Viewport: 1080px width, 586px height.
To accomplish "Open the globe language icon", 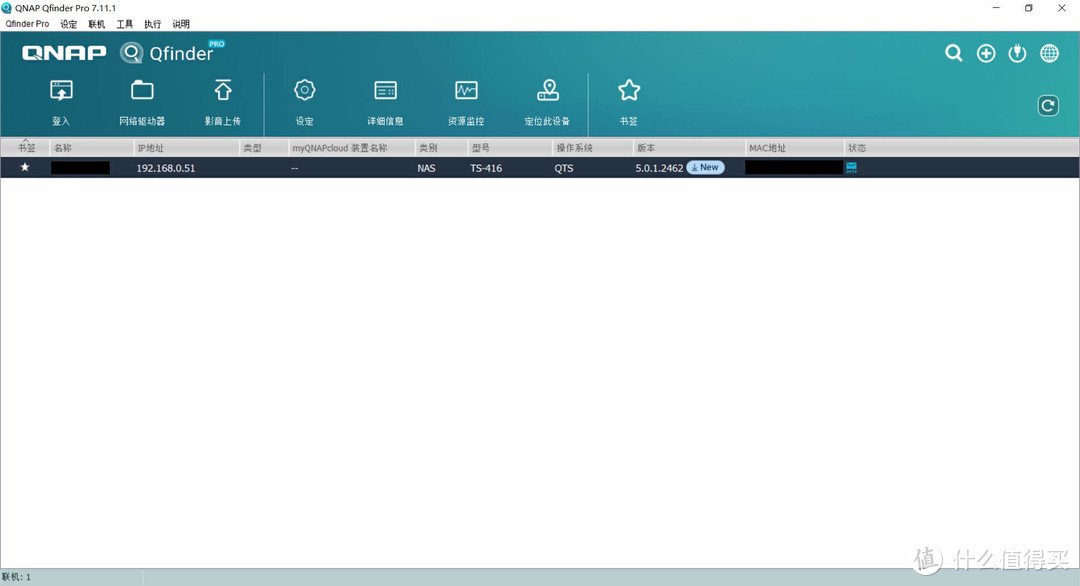I will pyautogui.click(x=1049, y=53).
